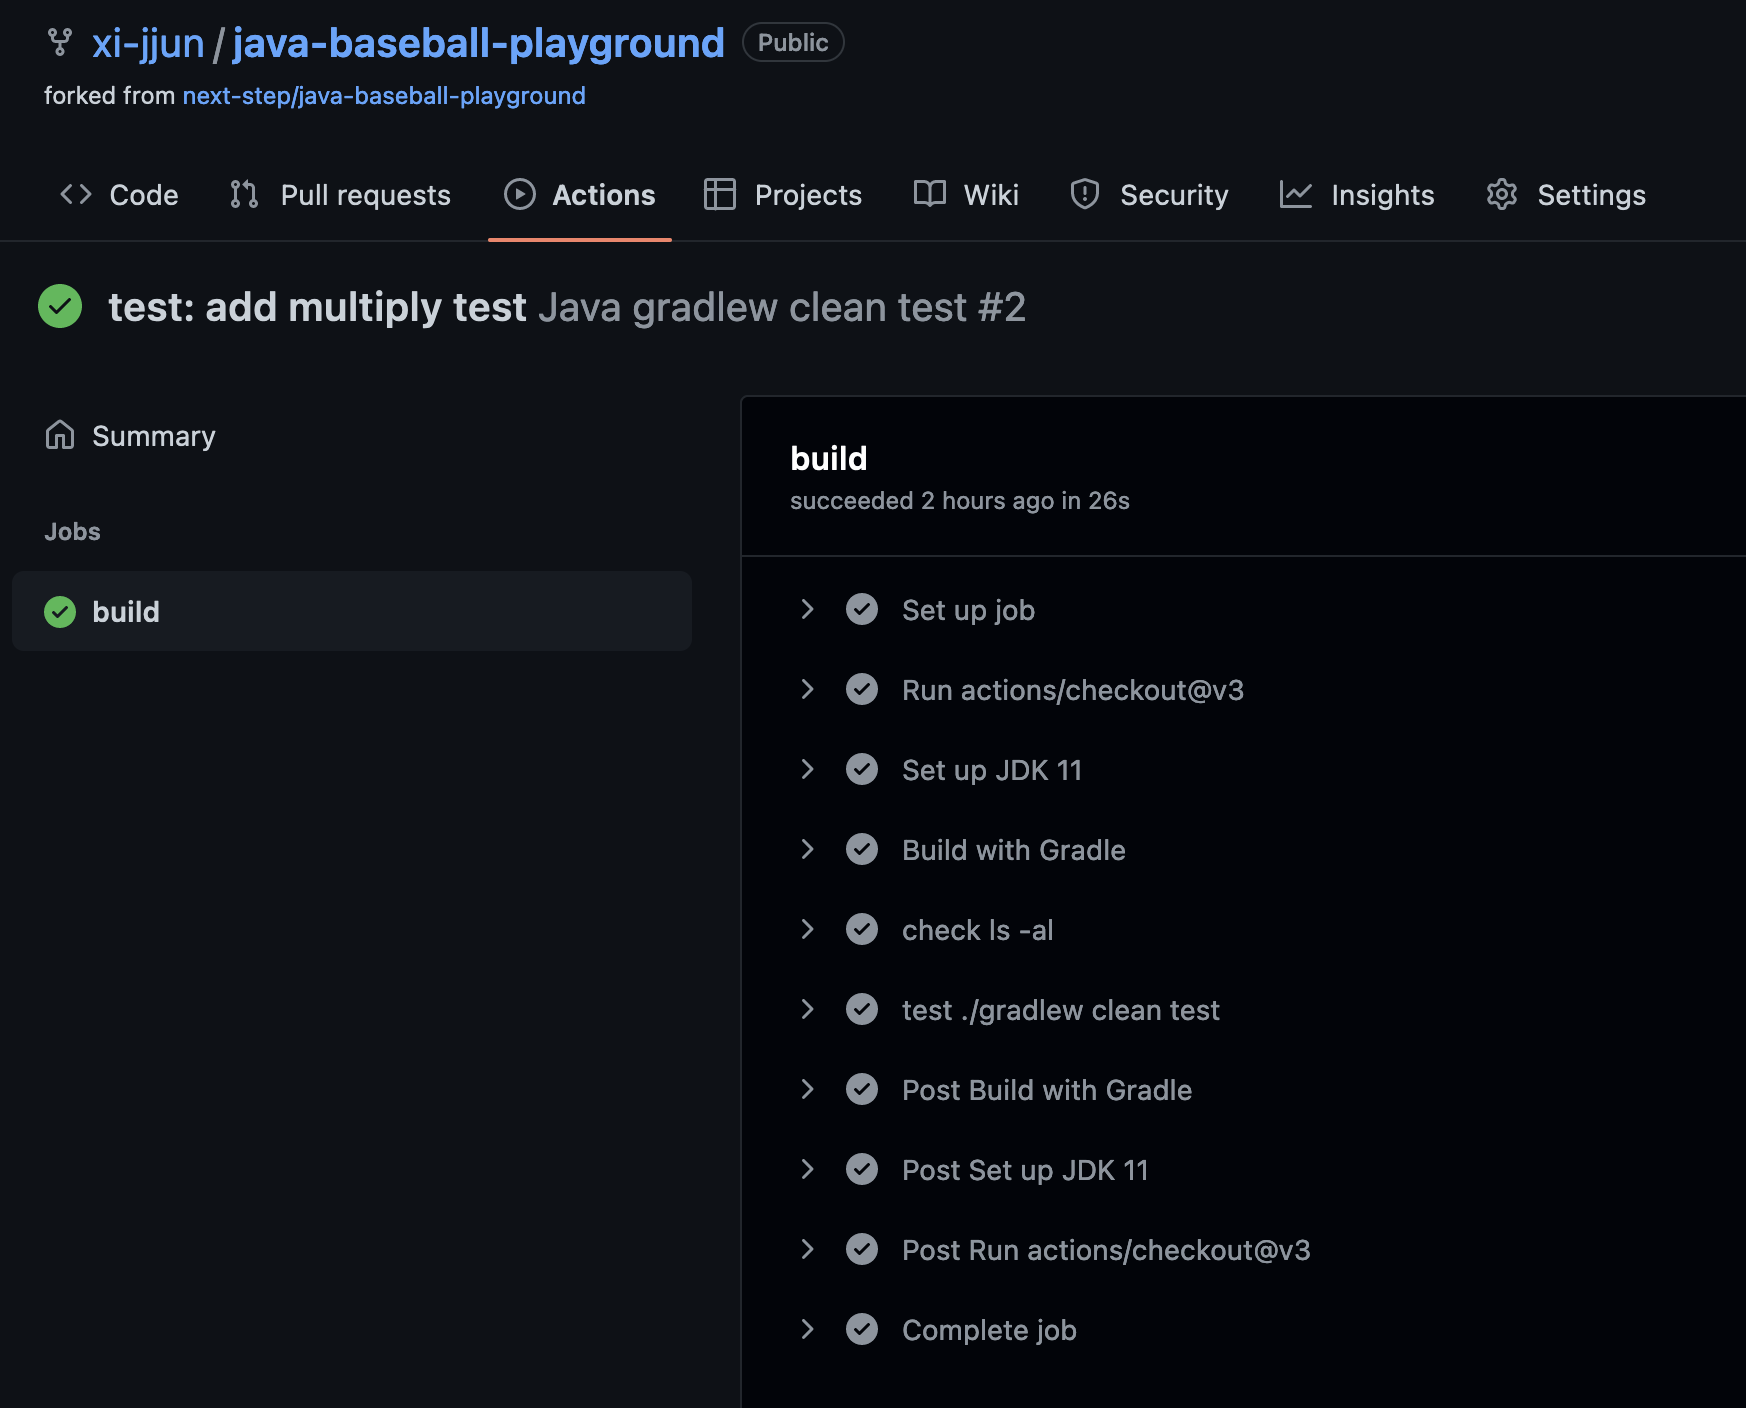Click 'Complete job' step text
Screen dimensions: 1746x1408
point(989,1329)
